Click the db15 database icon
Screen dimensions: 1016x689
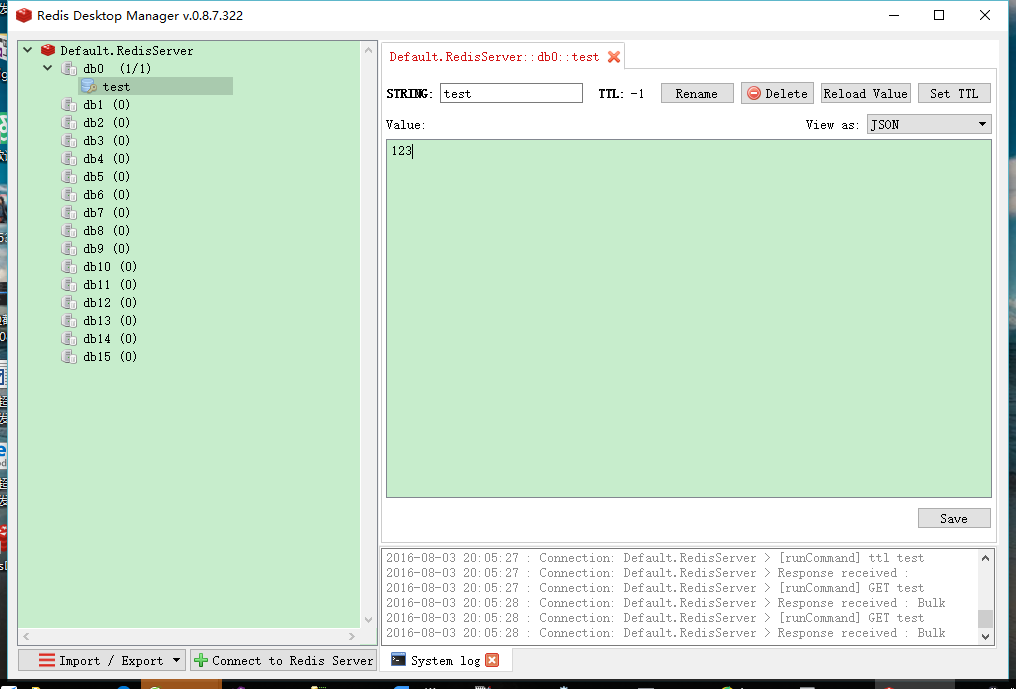[x=69, y=356]
